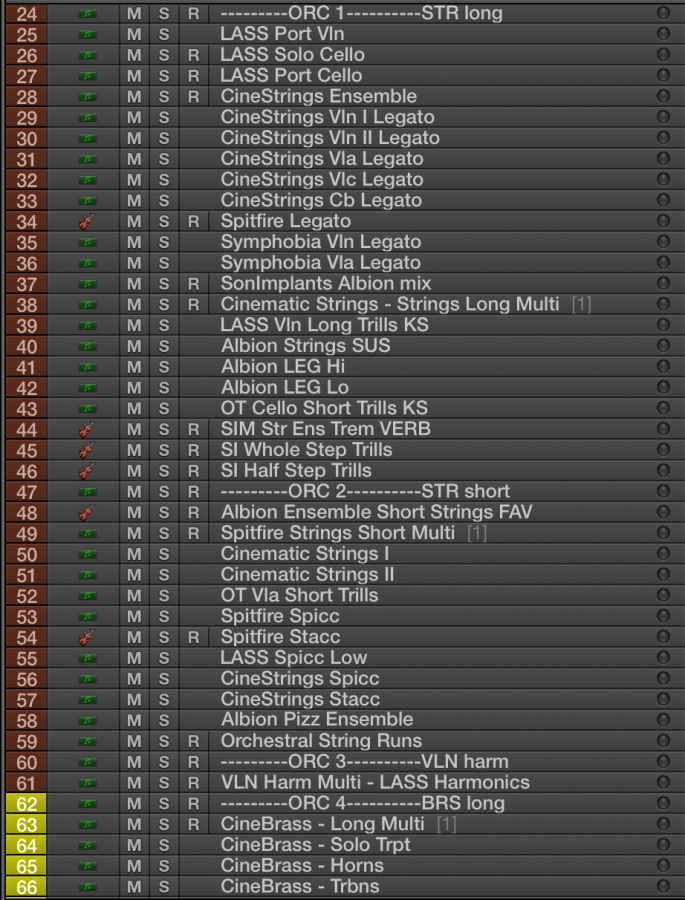The width and height of the screenshot is (685, 900).
Task: Solo the Albion Strings SUS track
Action: pos(164,346)
